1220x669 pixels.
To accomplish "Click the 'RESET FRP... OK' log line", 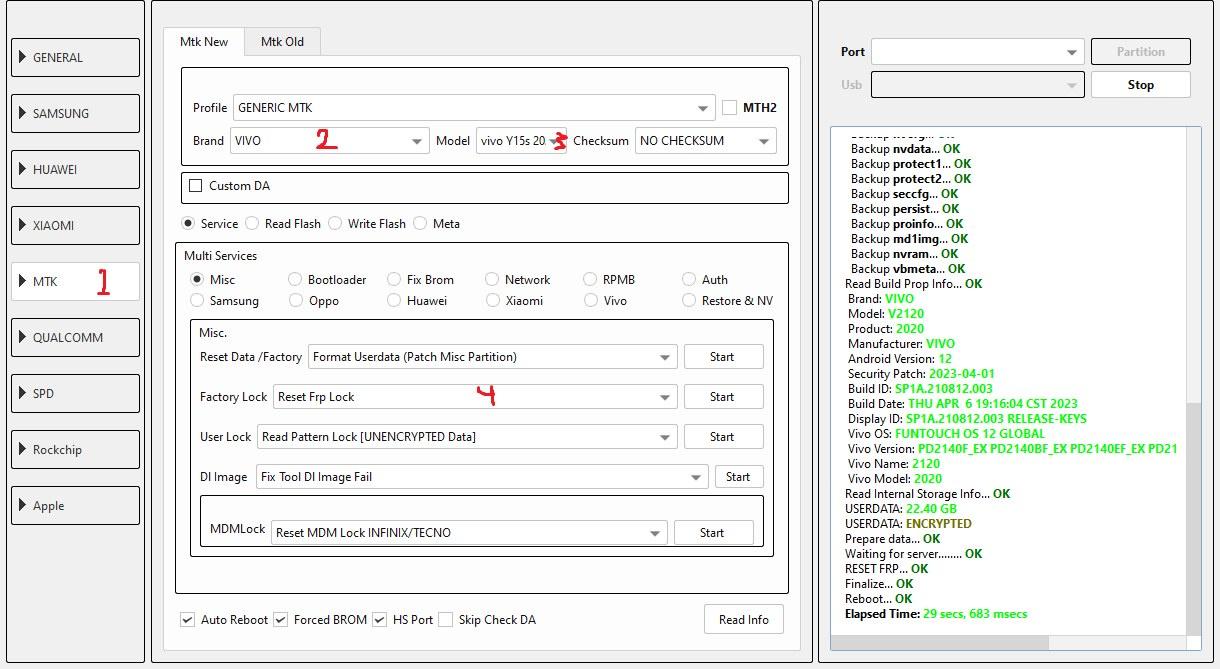I will pyautogui.click(x=886, y=569).
